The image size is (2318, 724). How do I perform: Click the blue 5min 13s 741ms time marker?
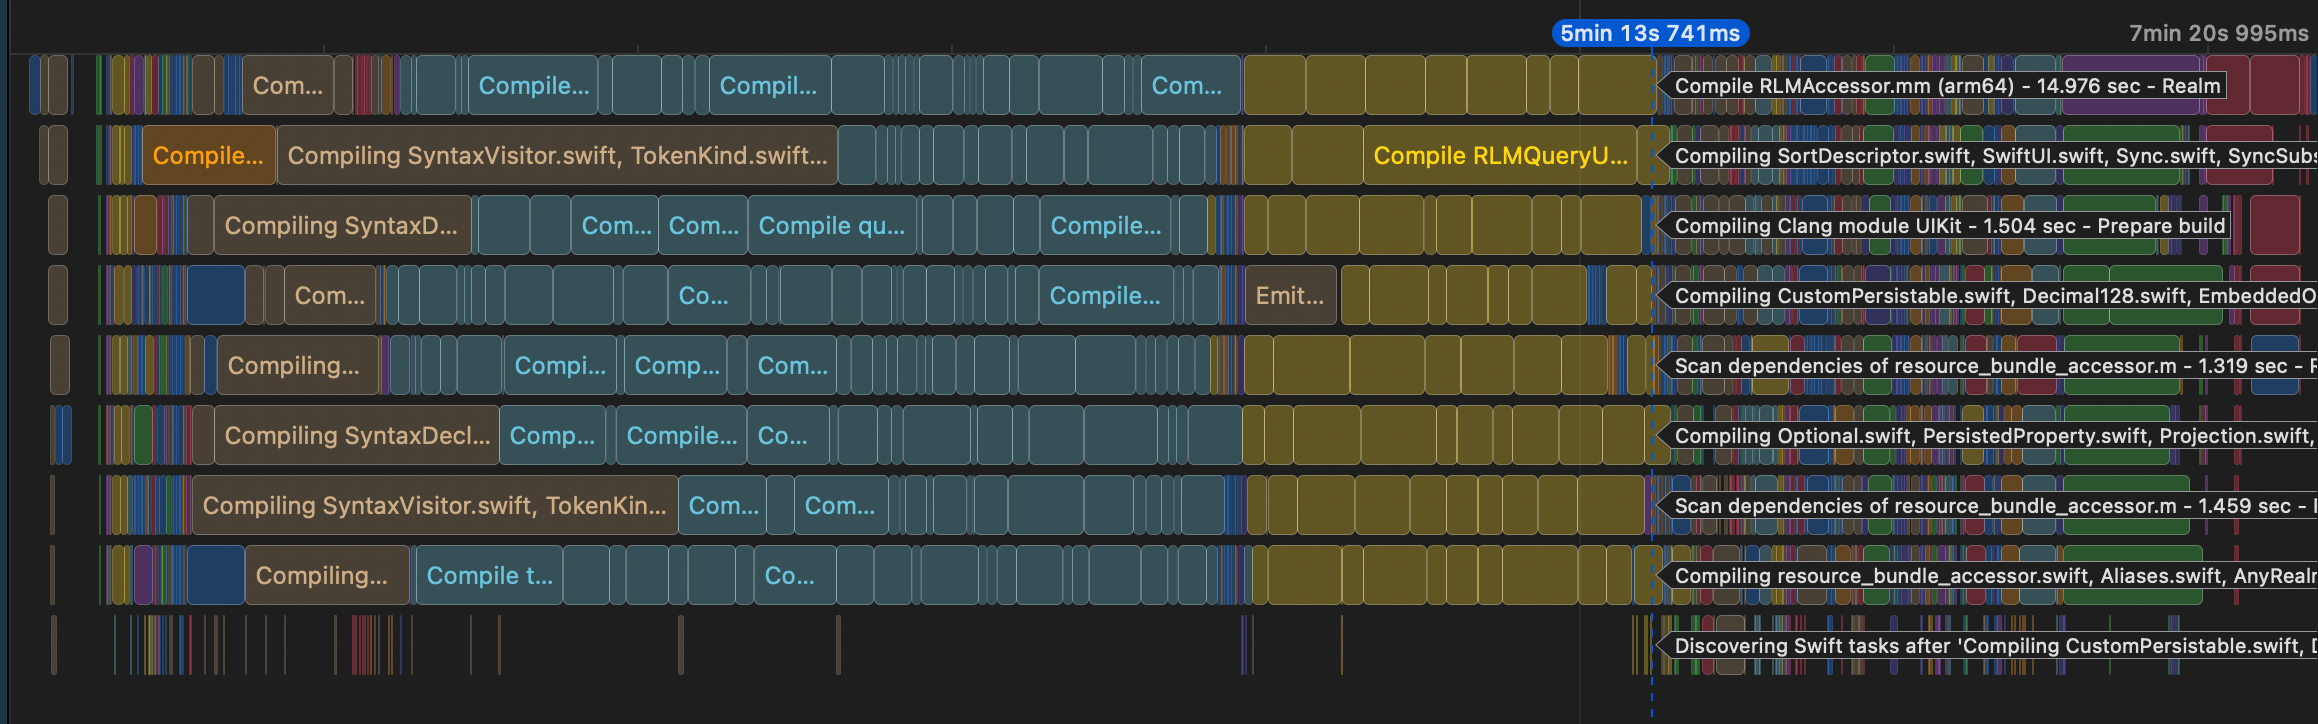1650,33
